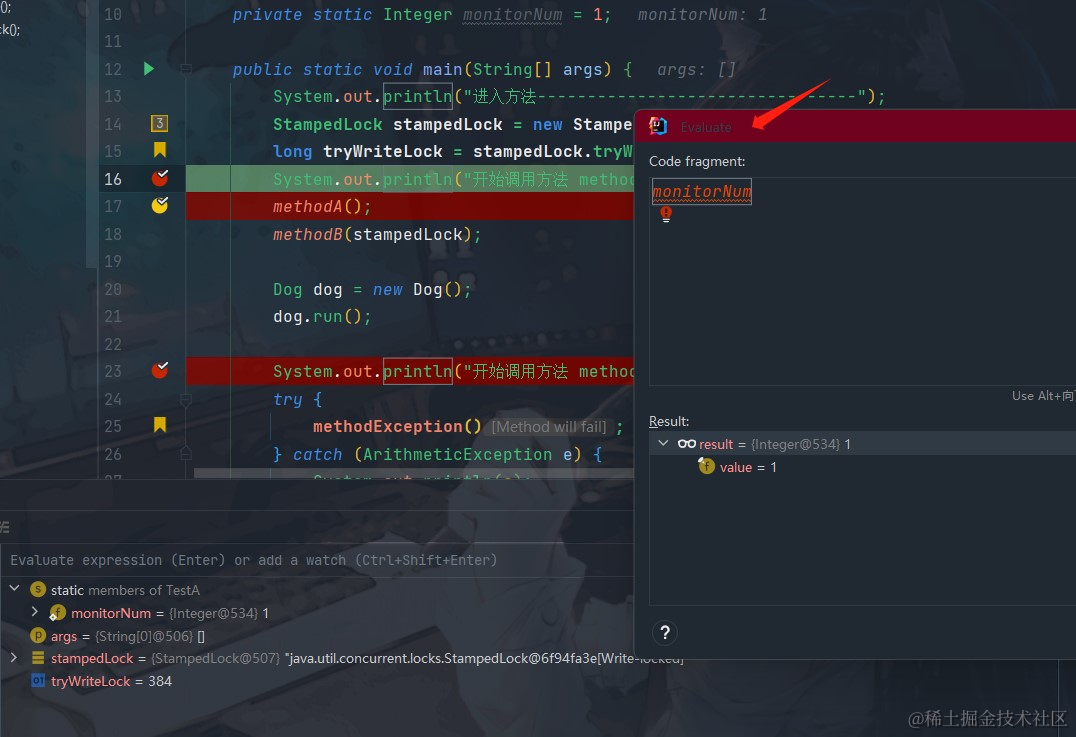Click the yellow bookmark icon at line 15
1076x737 pixels.
coord(160,150)
